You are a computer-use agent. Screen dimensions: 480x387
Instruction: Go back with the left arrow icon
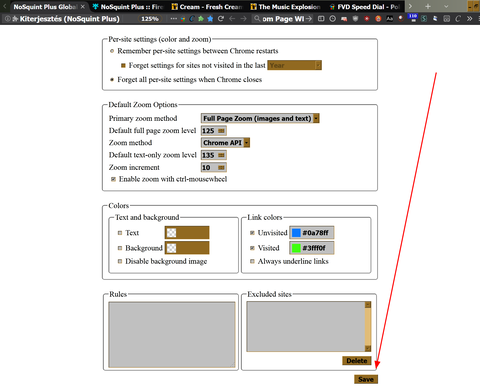coord(232,19)
